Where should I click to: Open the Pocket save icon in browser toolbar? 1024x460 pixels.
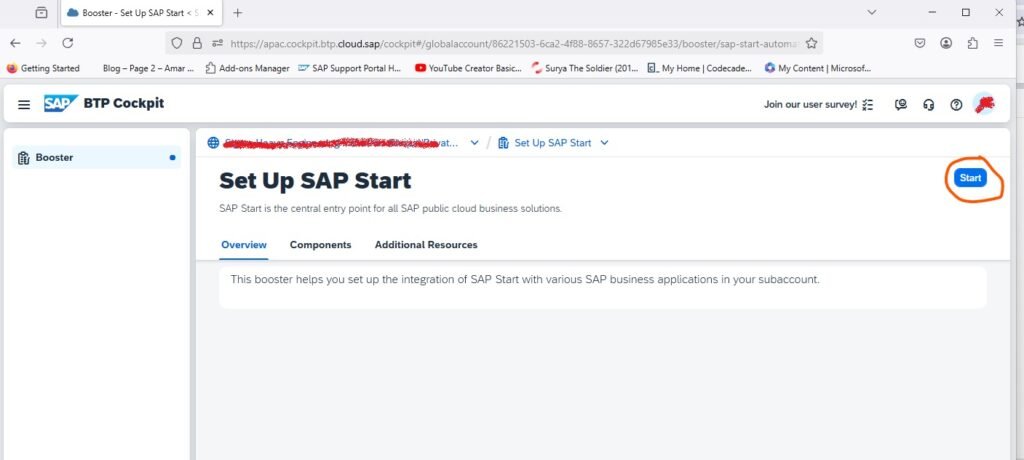(x=920, y=43)
